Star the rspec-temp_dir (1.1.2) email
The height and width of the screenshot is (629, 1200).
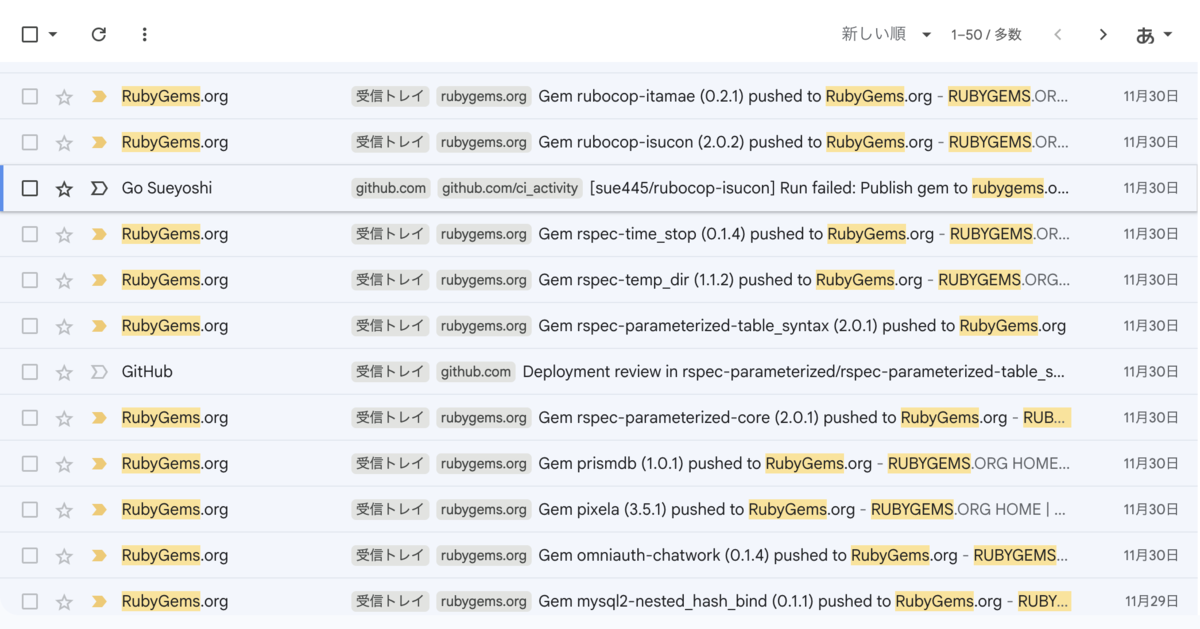pyautogui.click(x=64, y=281)
